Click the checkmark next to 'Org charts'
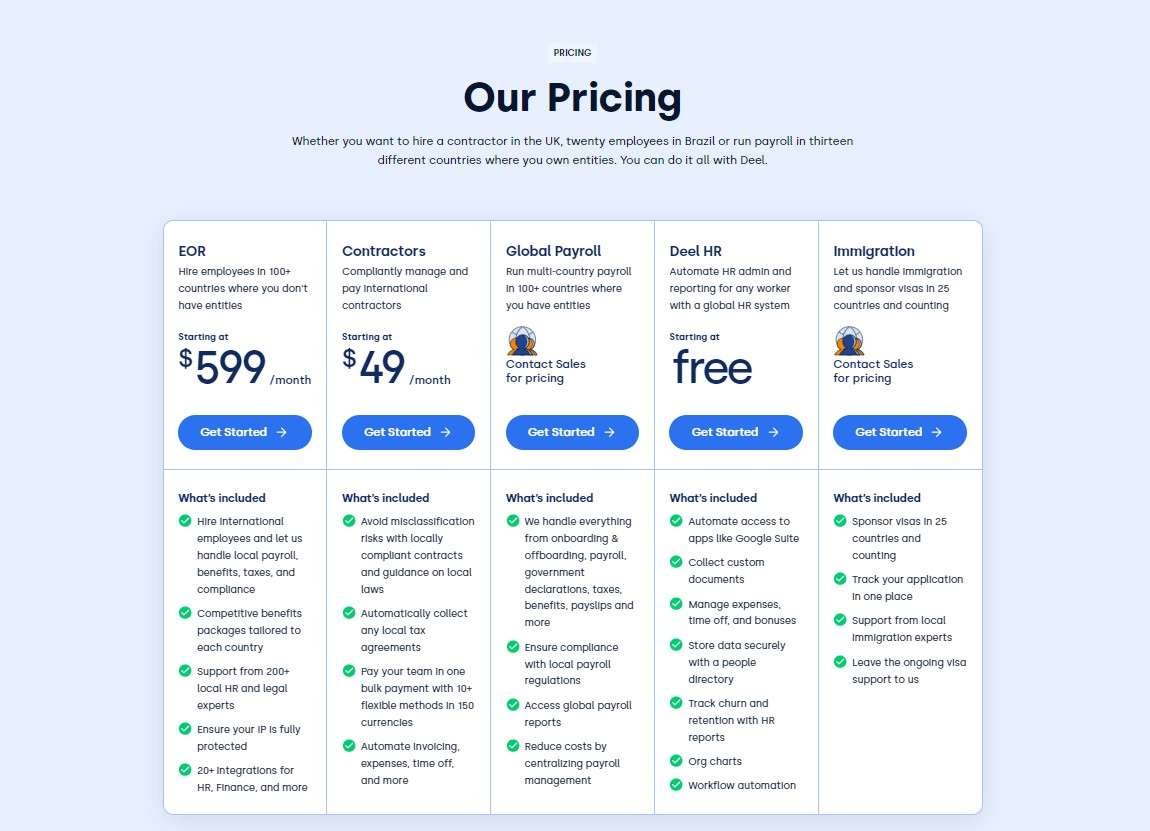Image resolution: width=1150 pixels, height=831 pixels. coord(676,761)
